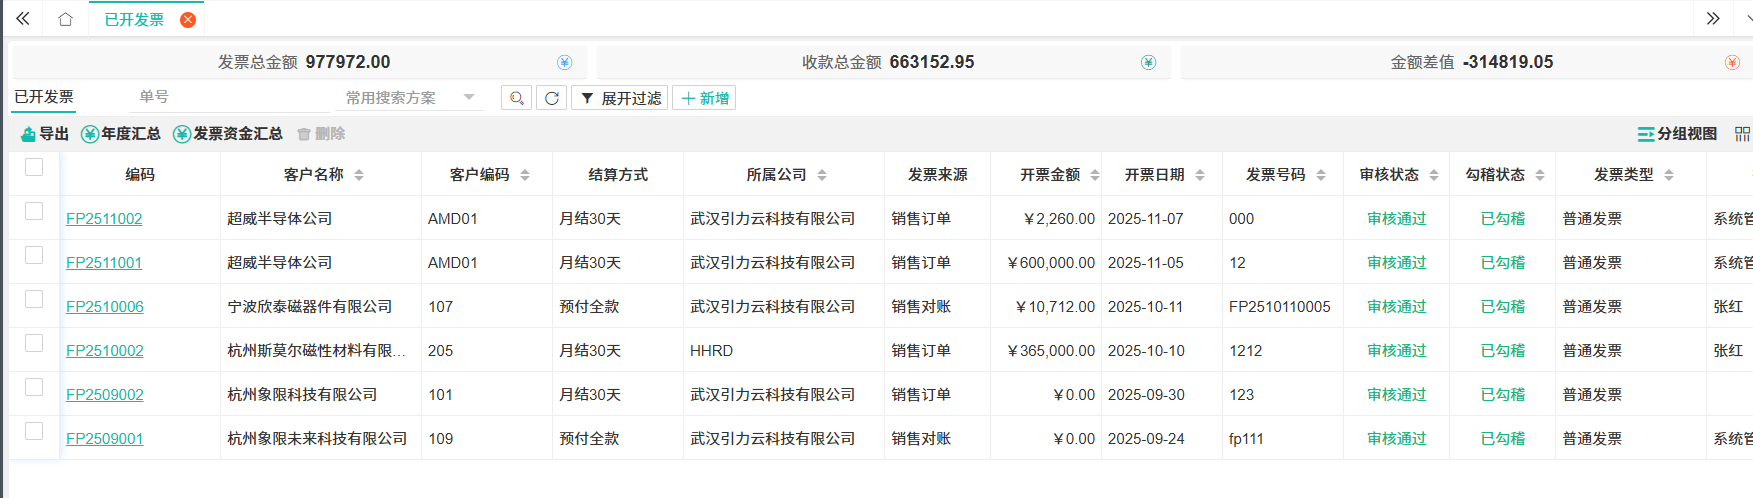Click the home icon in tab bar
Viewport: 1753px width, 498px height.
click(x=65, y=19)
